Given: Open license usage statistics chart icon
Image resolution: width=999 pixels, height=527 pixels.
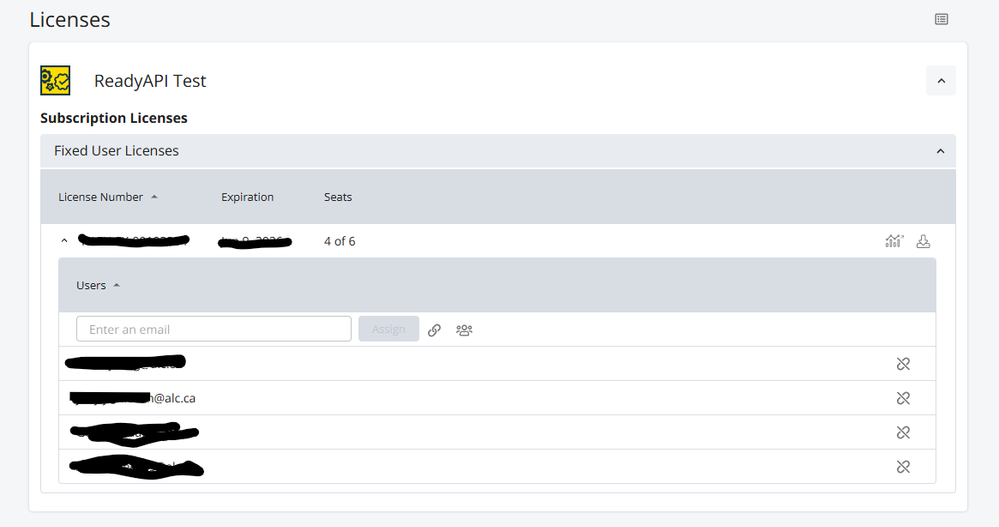Looking at the screenshot, I should coord(895,241).
